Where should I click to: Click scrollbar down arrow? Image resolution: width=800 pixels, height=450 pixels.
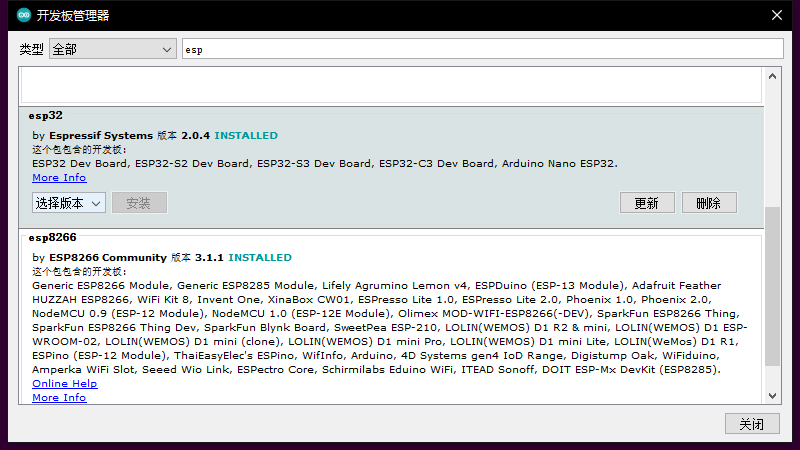[x=772, y=395]
